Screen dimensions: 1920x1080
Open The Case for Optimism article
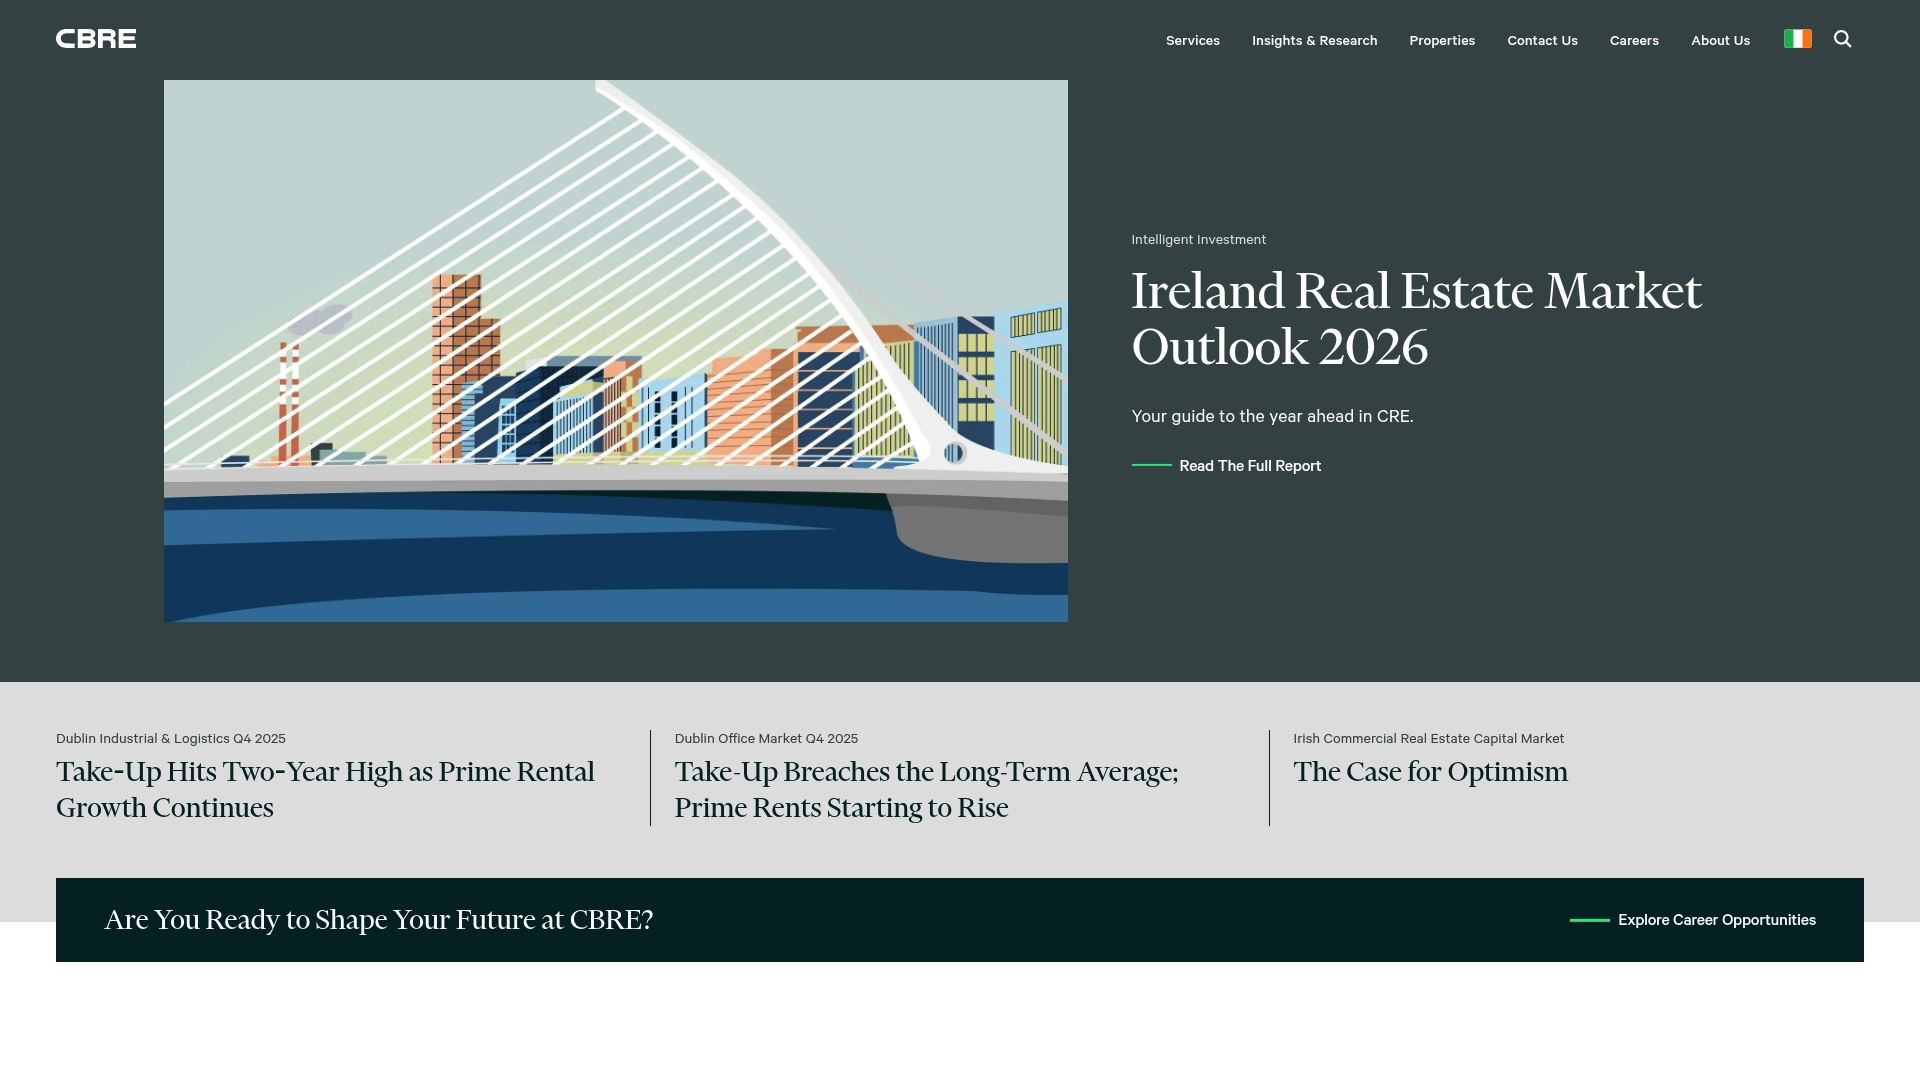(x=1430, y=772)
